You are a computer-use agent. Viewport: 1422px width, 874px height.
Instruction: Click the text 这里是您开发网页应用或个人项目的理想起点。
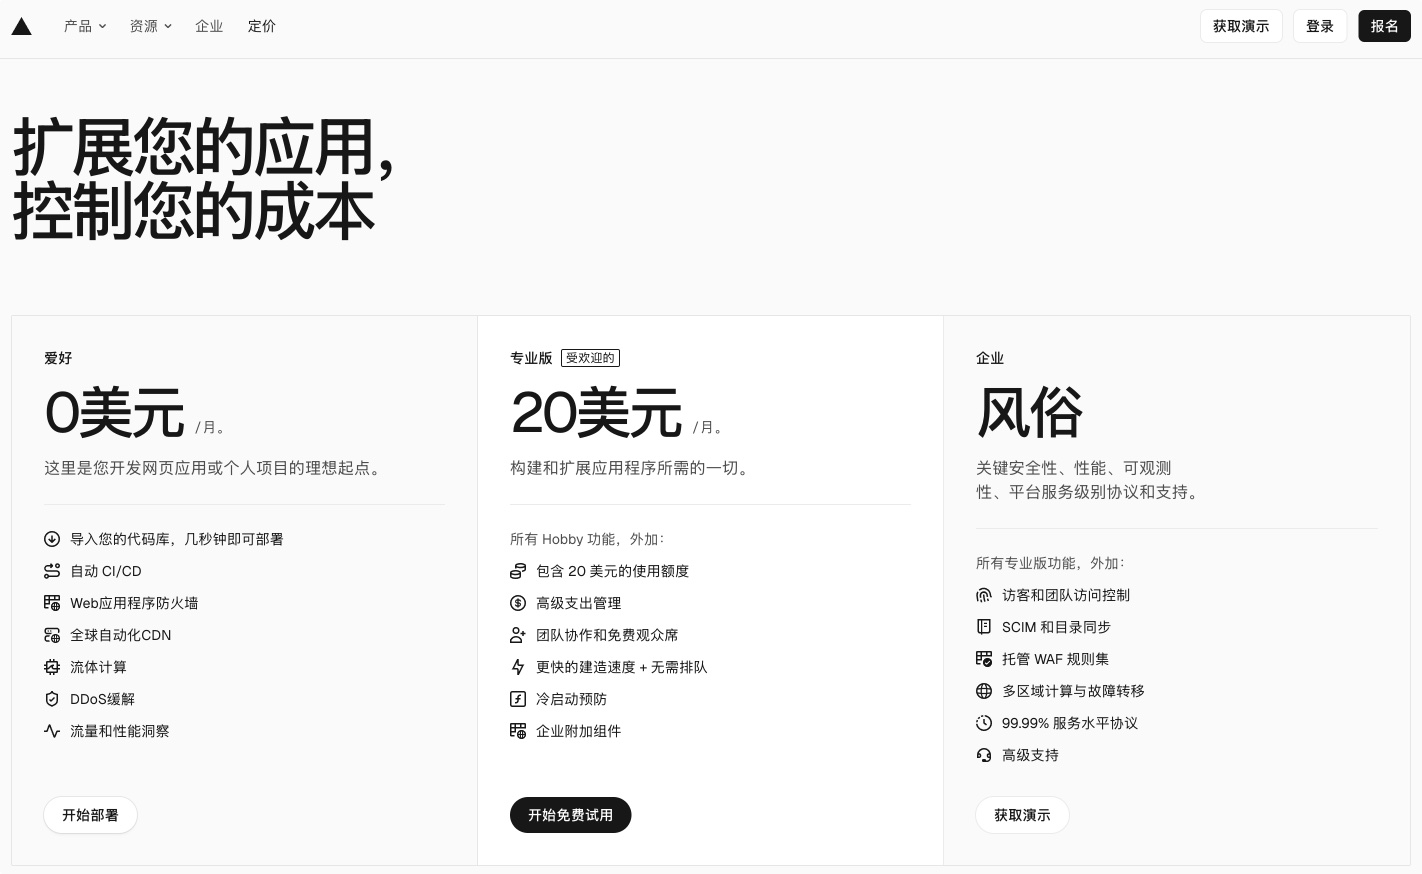click(215, 468)
